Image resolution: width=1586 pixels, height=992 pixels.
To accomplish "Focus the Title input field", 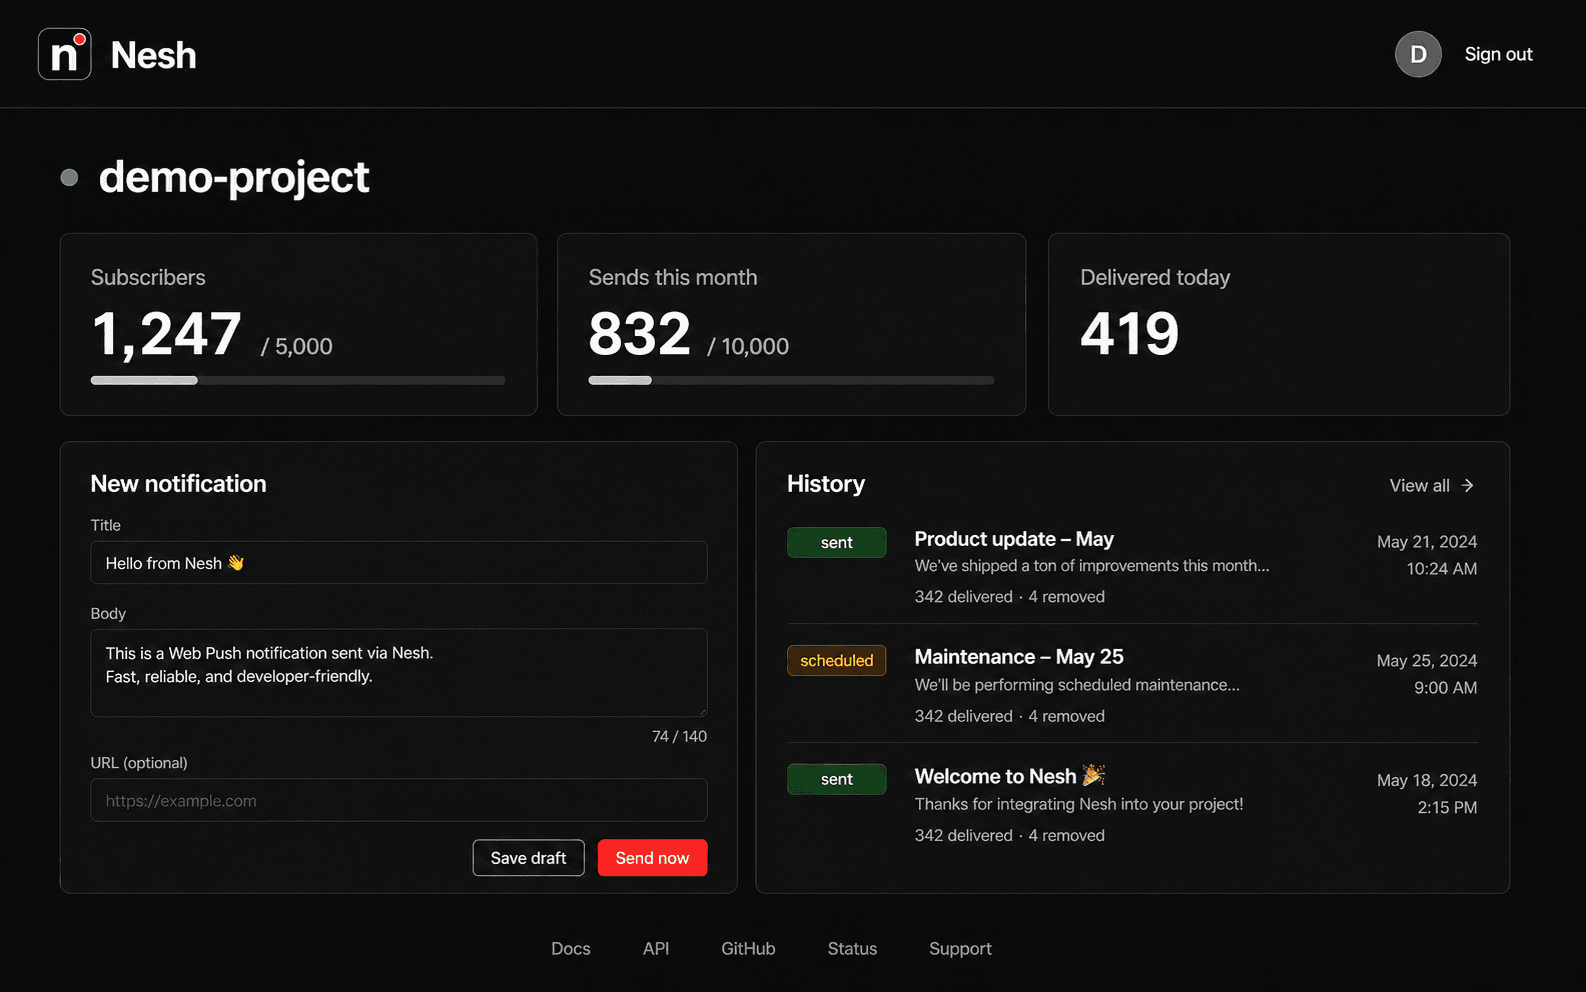I will click(399, 562).
